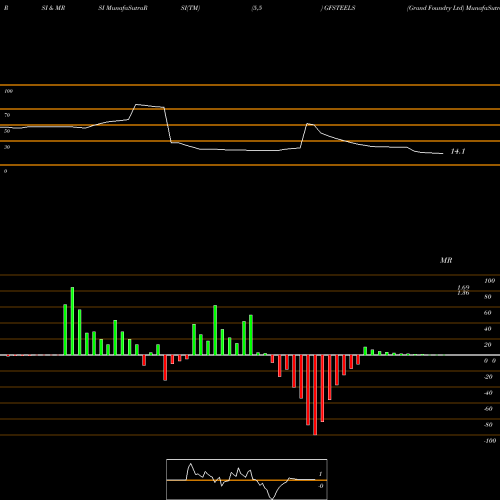Click the RSI value label 14.1
The width and height of the screenshot is (500, 500).
(458, 151)
